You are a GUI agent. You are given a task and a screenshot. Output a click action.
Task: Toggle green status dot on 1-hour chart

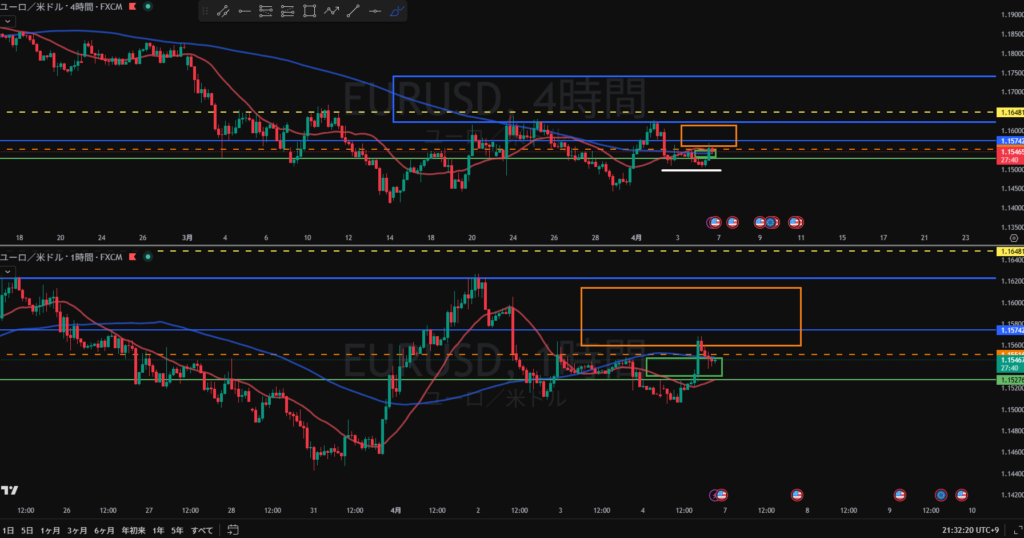click(146, 257)
